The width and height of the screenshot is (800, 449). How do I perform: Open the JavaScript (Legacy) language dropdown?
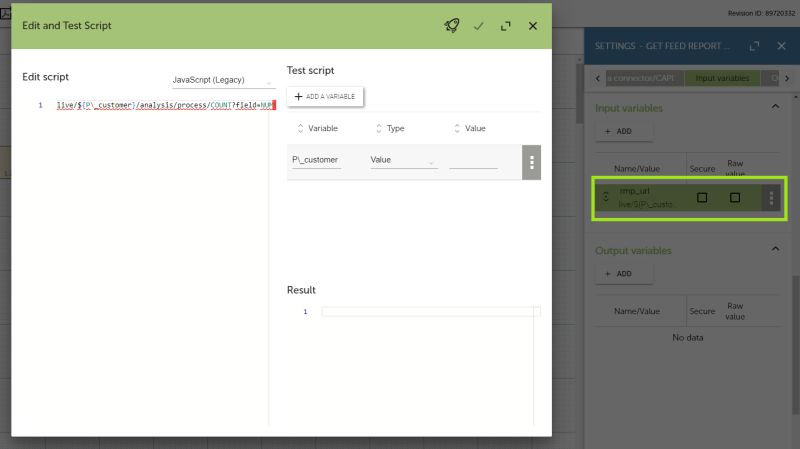pos(223,80)
